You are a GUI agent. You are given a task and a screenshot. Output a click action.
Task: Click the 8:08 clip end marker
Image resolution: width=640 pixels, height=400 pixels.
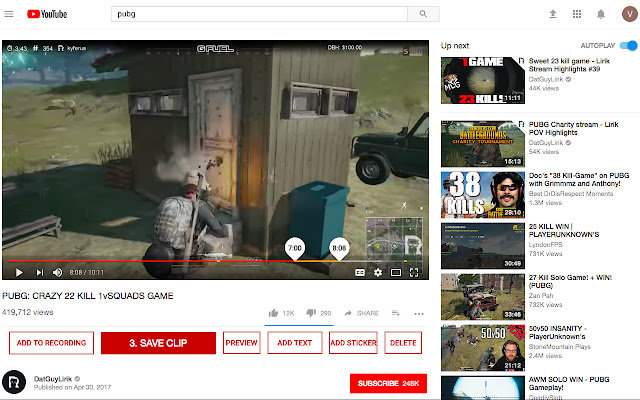click(x=339, y=249)
